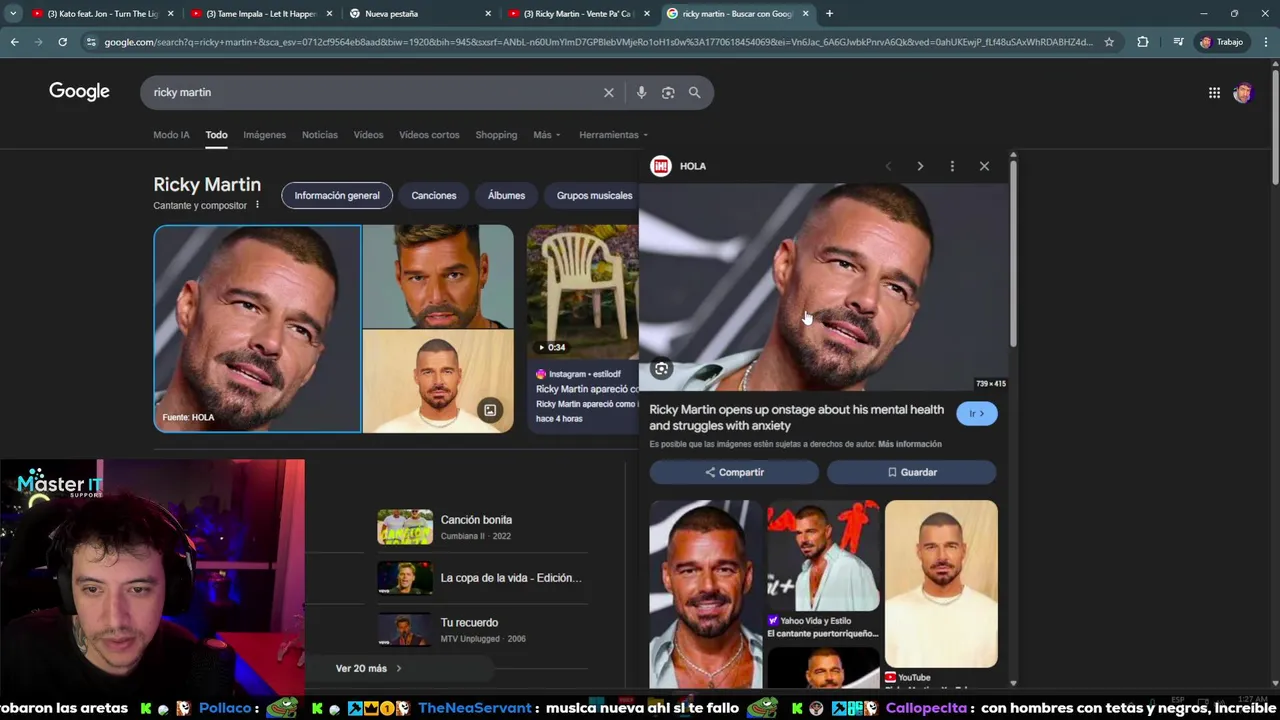The width and height of the screenshot is (1280, 720).
Task: Open the Chrome three-dot menu
Action: point(1266,42)
